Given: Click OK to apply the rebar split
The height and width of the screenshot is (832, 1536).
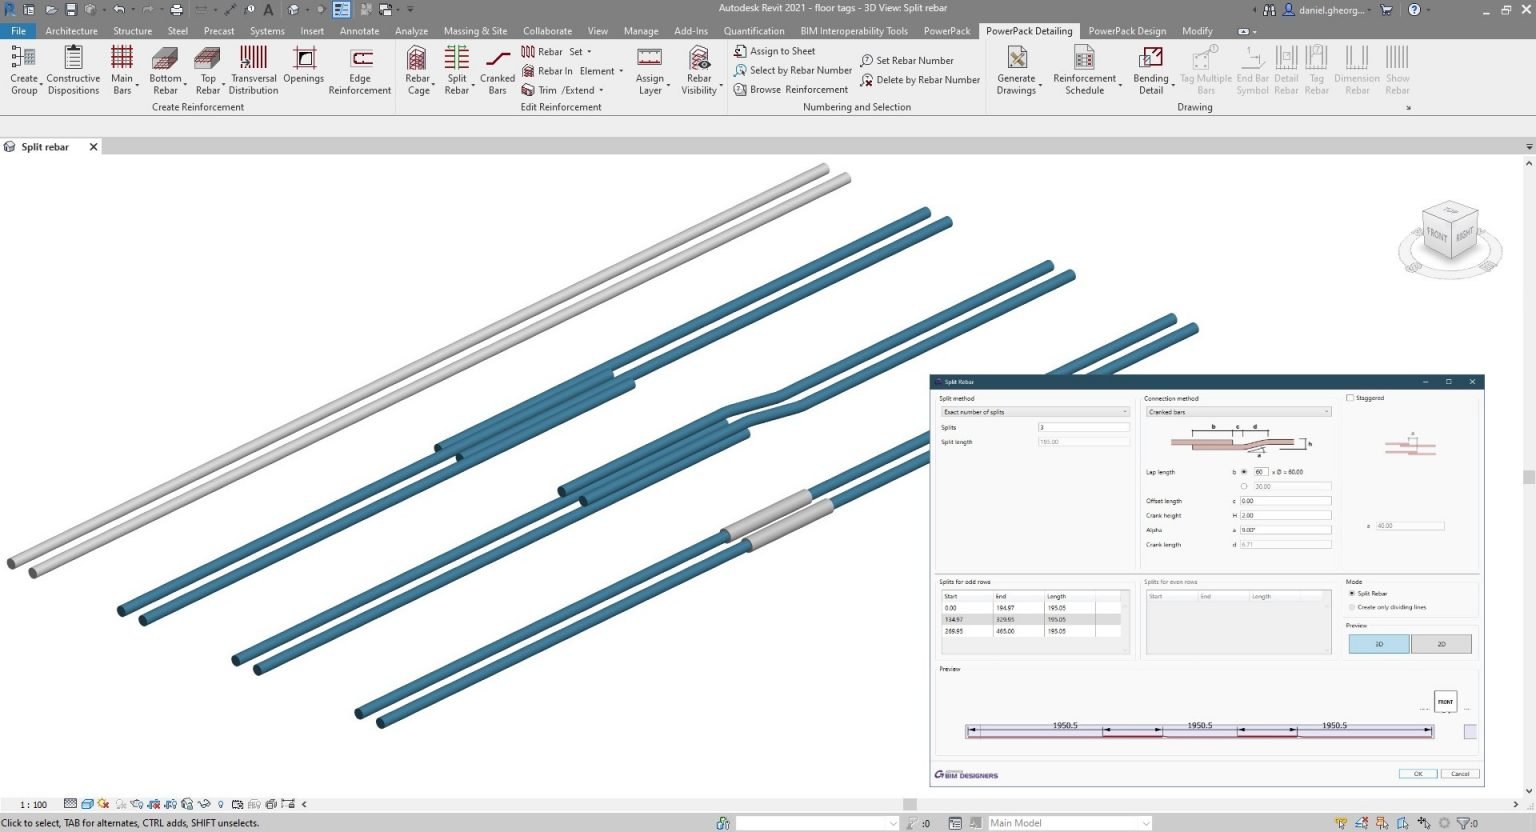Looking at the screenshot, I should pyautogui.click(x=1417, y=773).
